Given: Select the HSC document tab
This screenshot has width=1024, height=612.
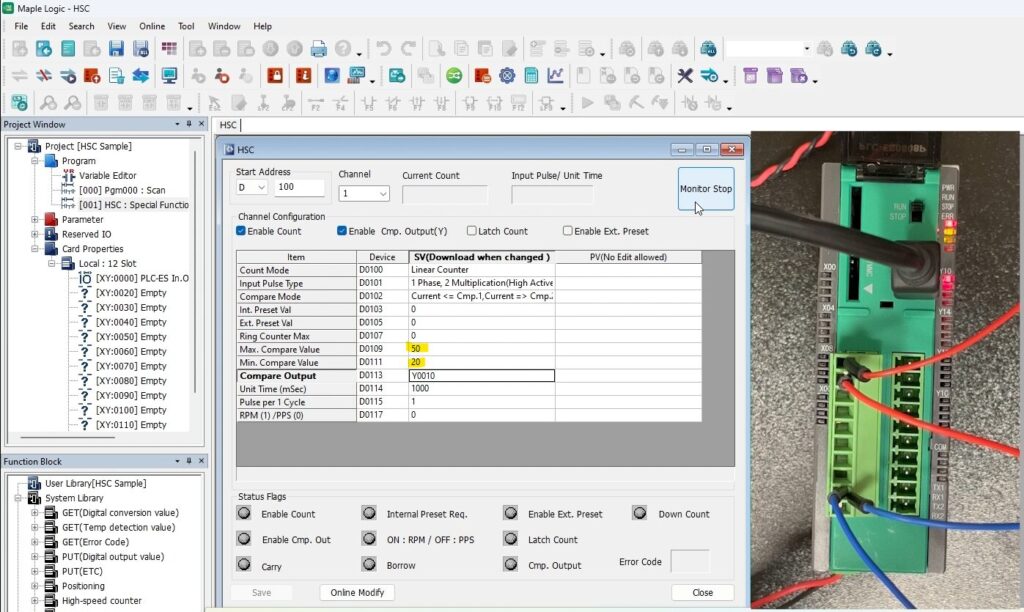Looking at the screenshot, I should click(228, 125).
